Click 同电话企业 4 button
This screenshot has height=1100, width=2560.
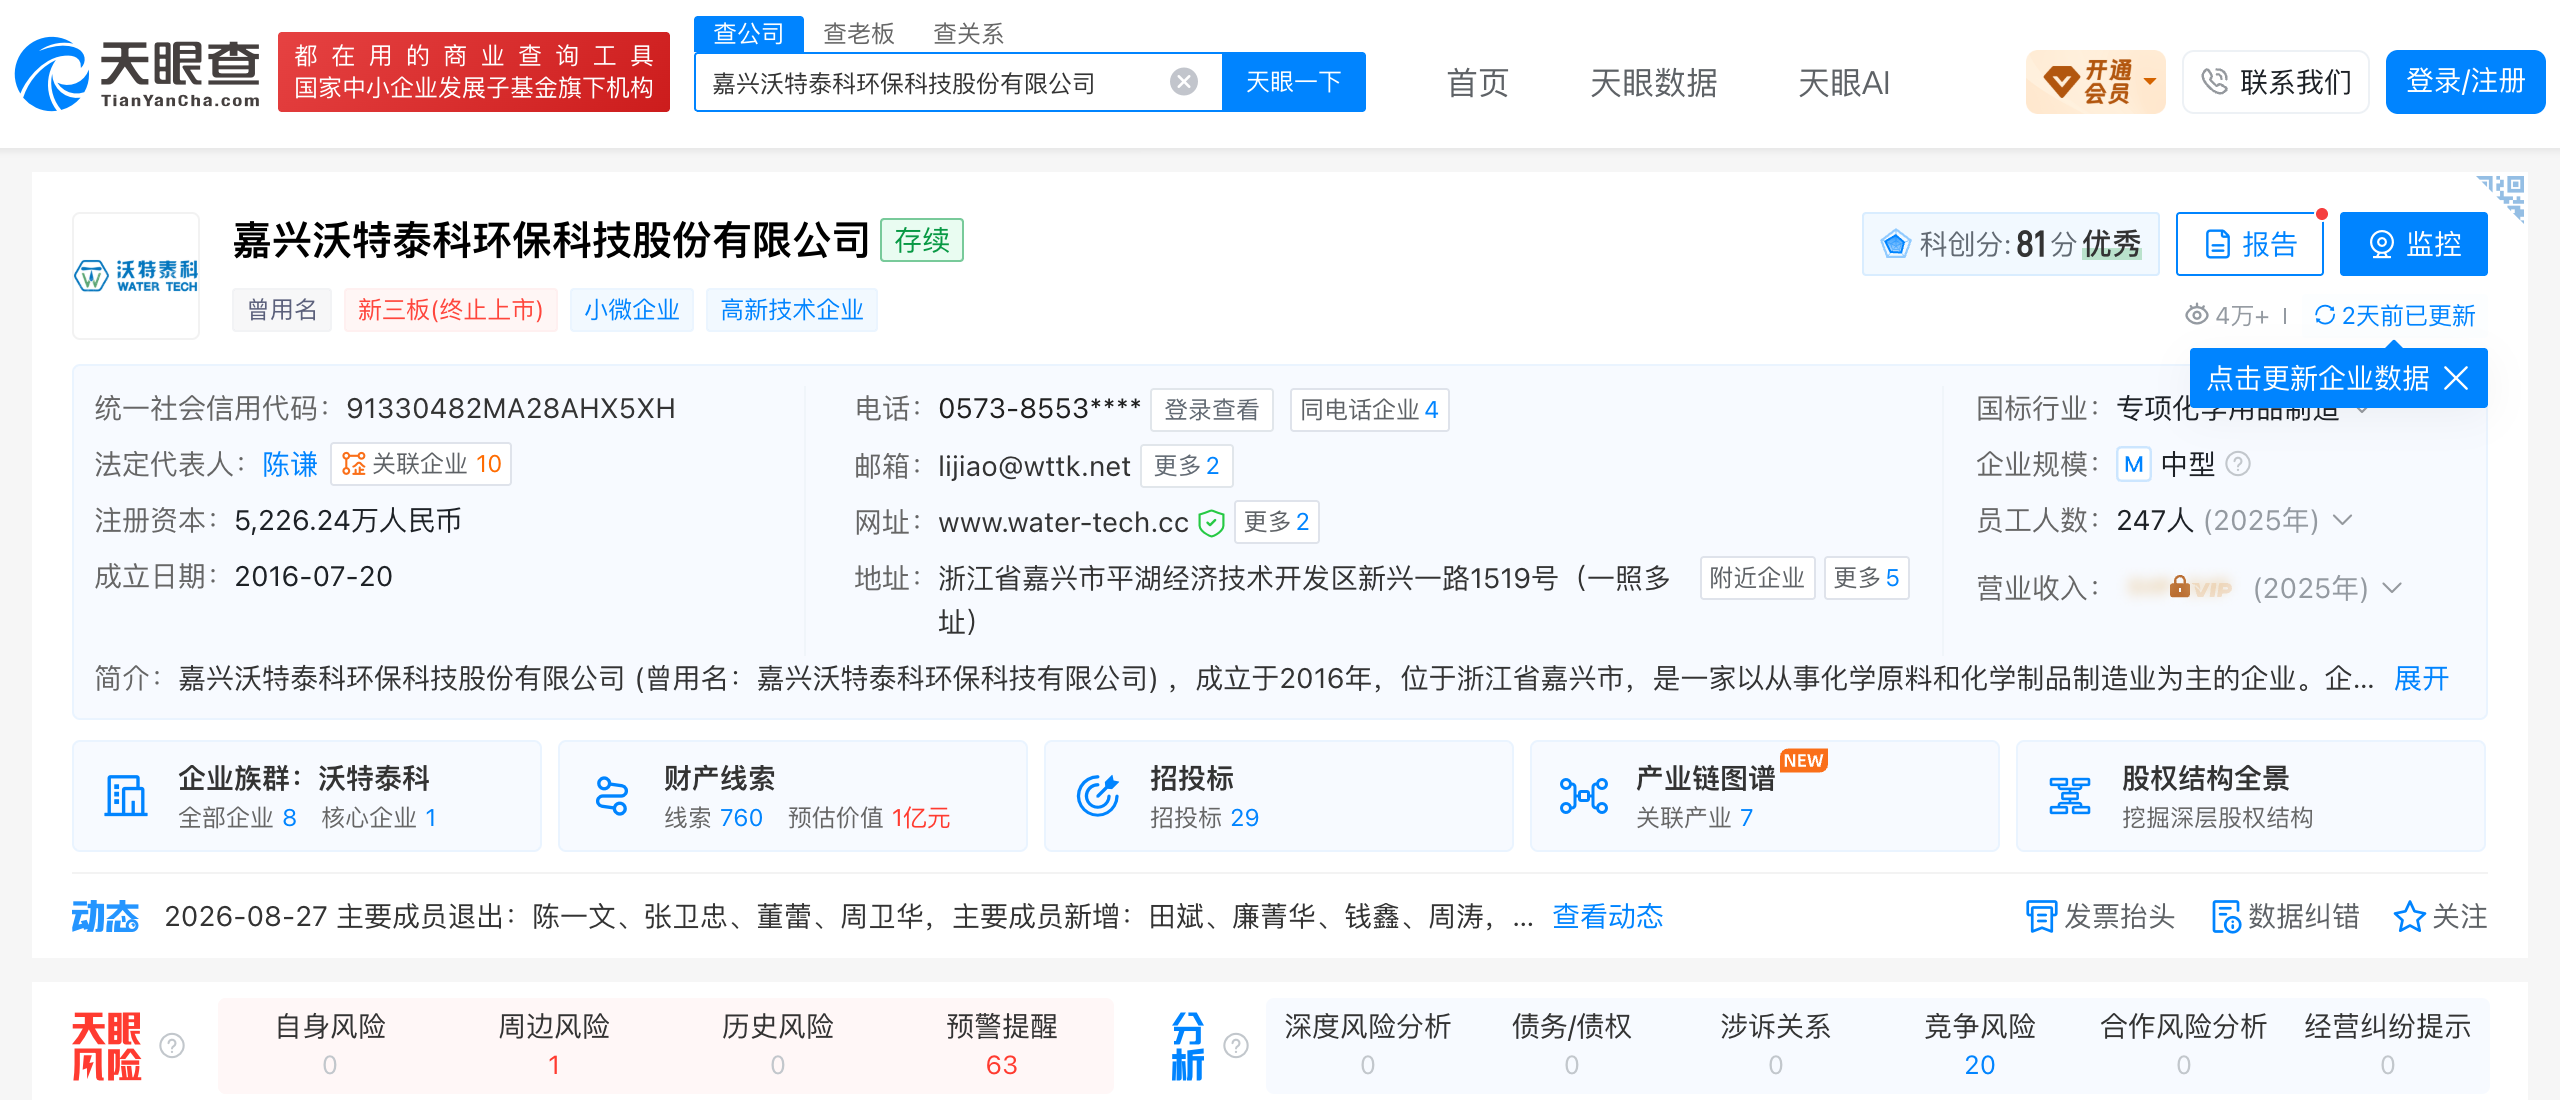1369,410
